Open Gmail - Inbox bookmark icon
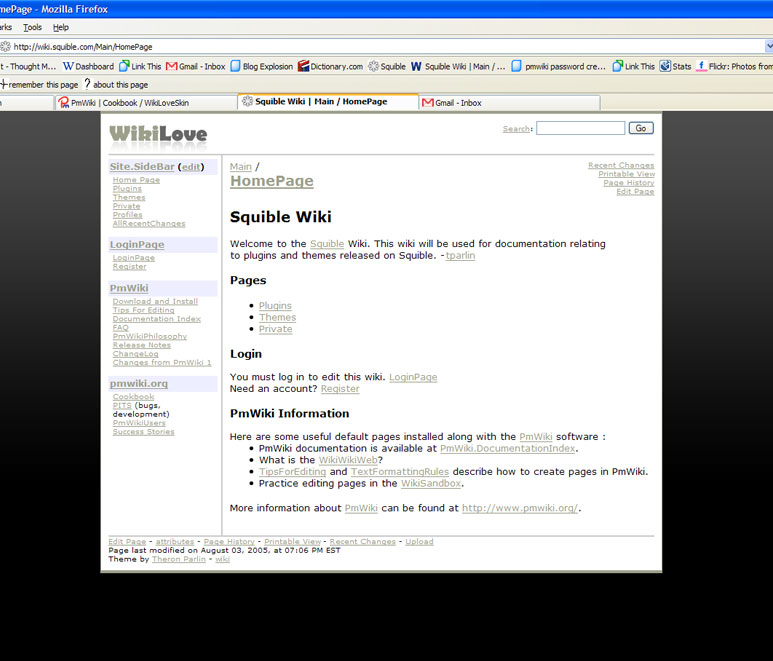773x661 pixels. pos(171,66)
